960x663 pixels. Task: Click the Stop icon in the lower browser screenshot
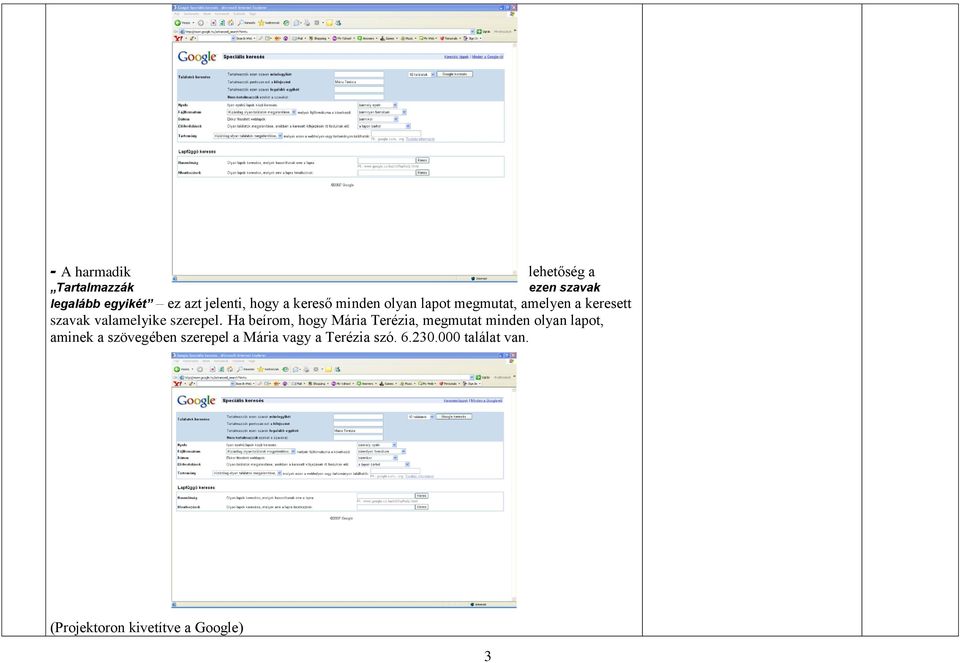(211, 369)
